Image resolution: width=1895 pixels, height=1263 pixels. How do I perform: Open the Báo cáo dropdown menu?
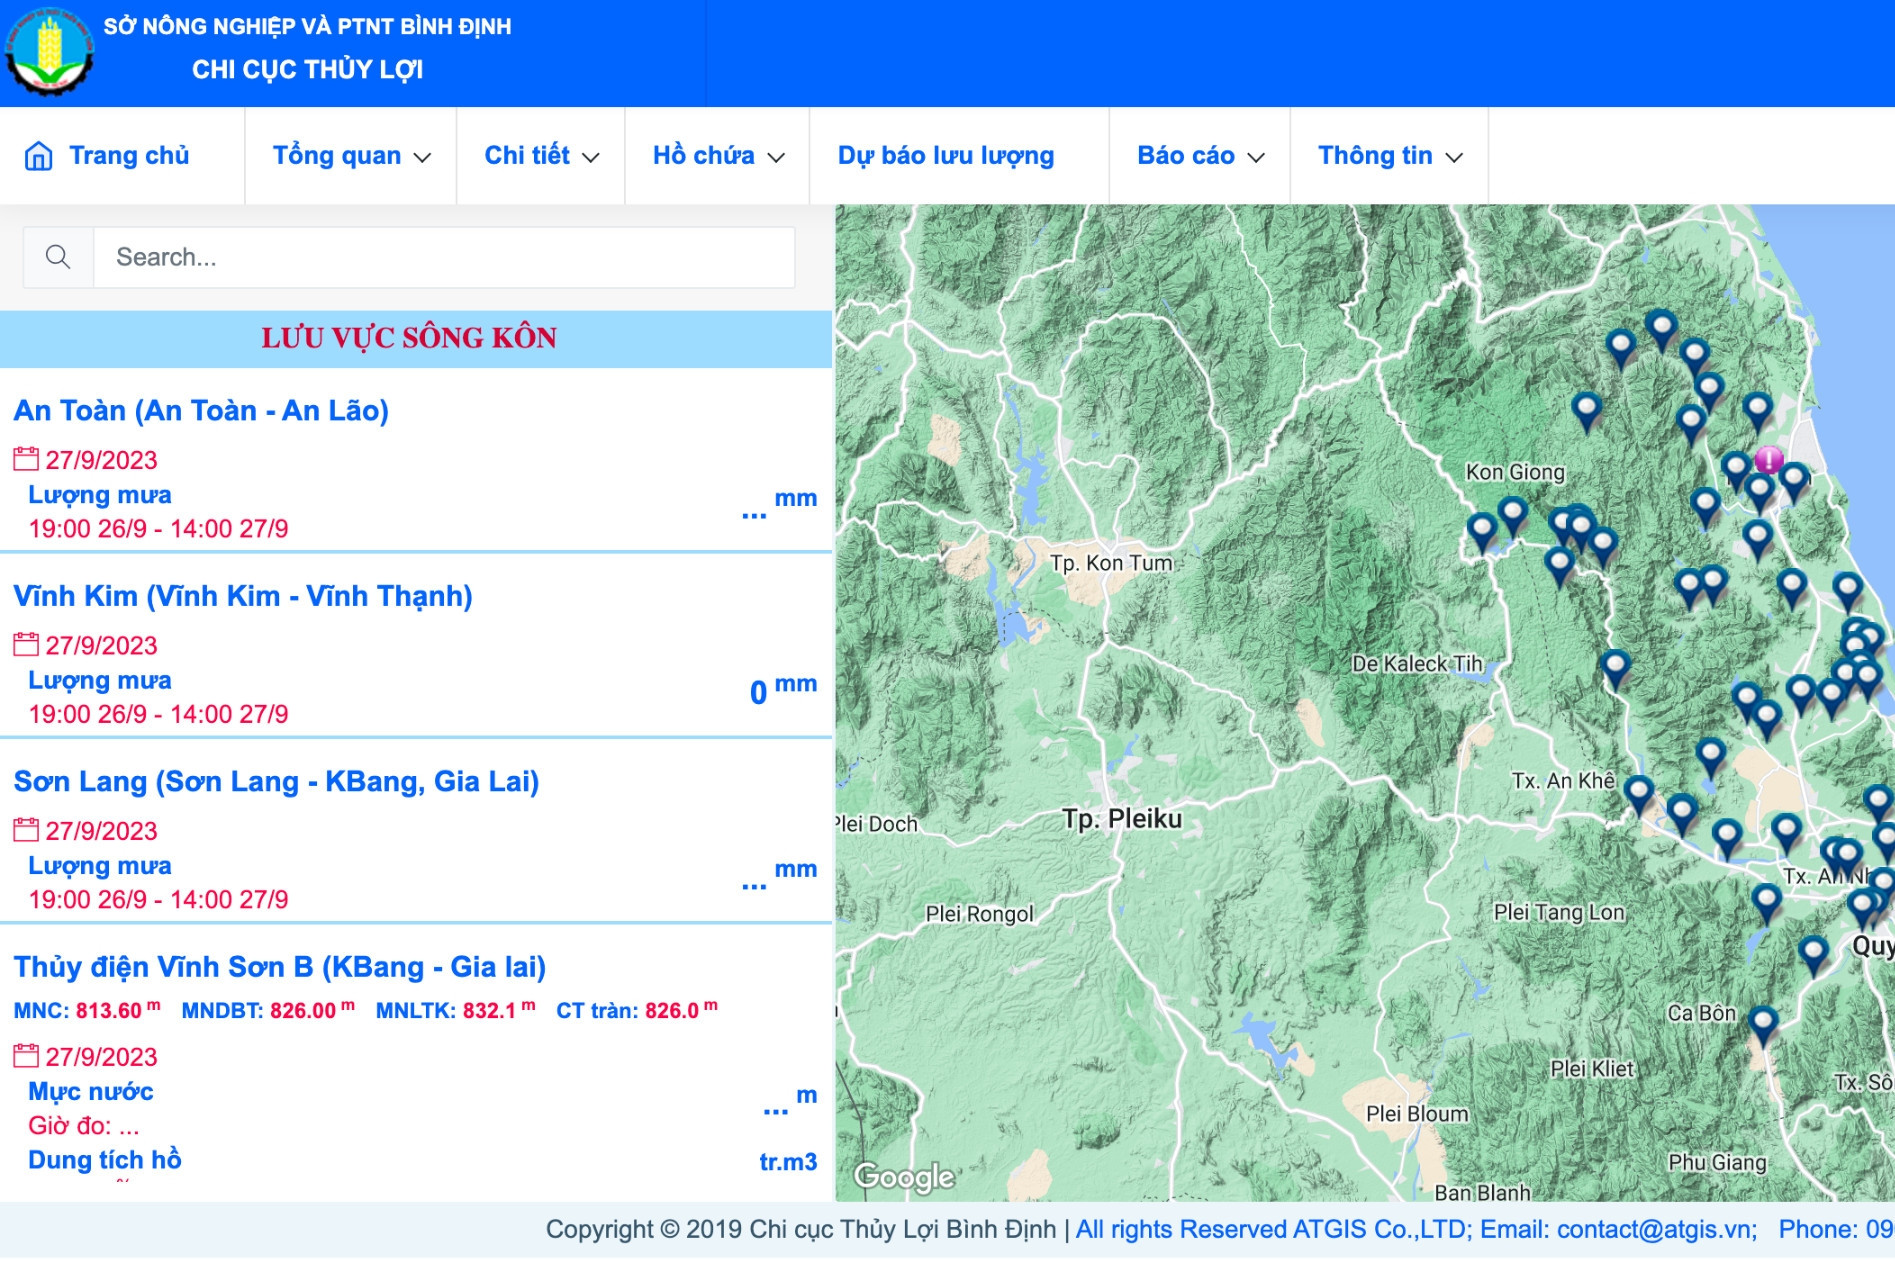coord(1200,156)
